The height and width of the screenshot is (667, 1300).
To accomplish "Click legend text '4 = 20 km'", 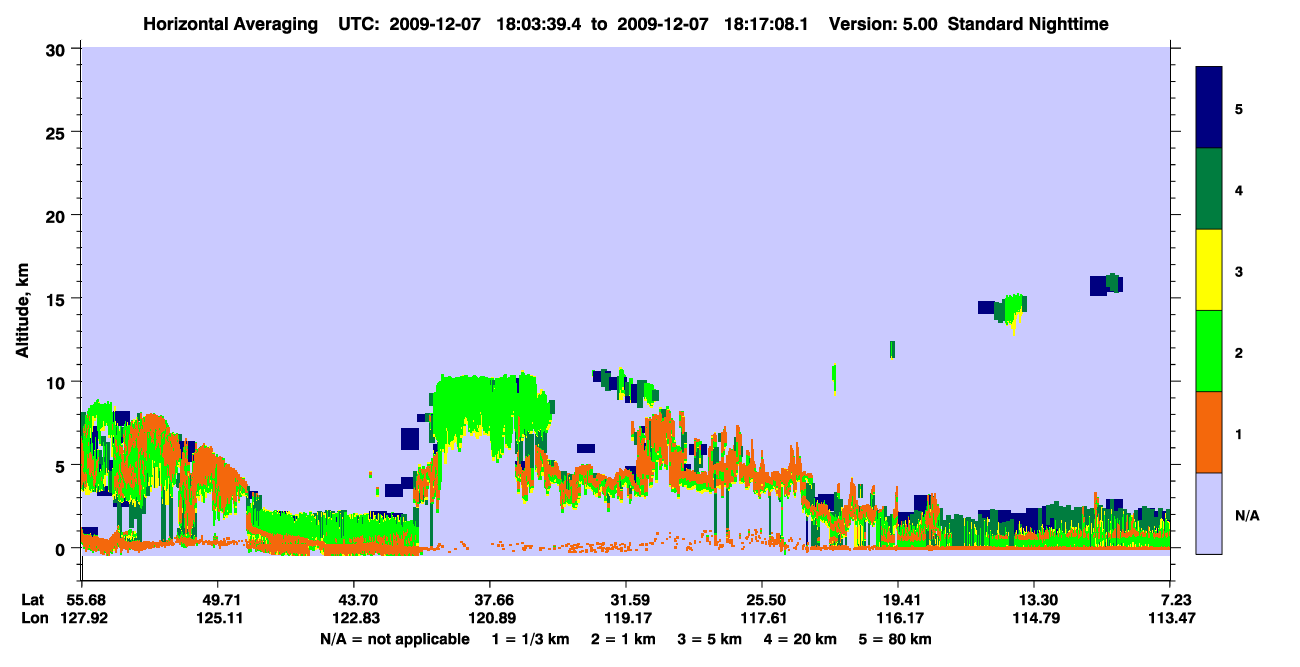I will 801,639.
